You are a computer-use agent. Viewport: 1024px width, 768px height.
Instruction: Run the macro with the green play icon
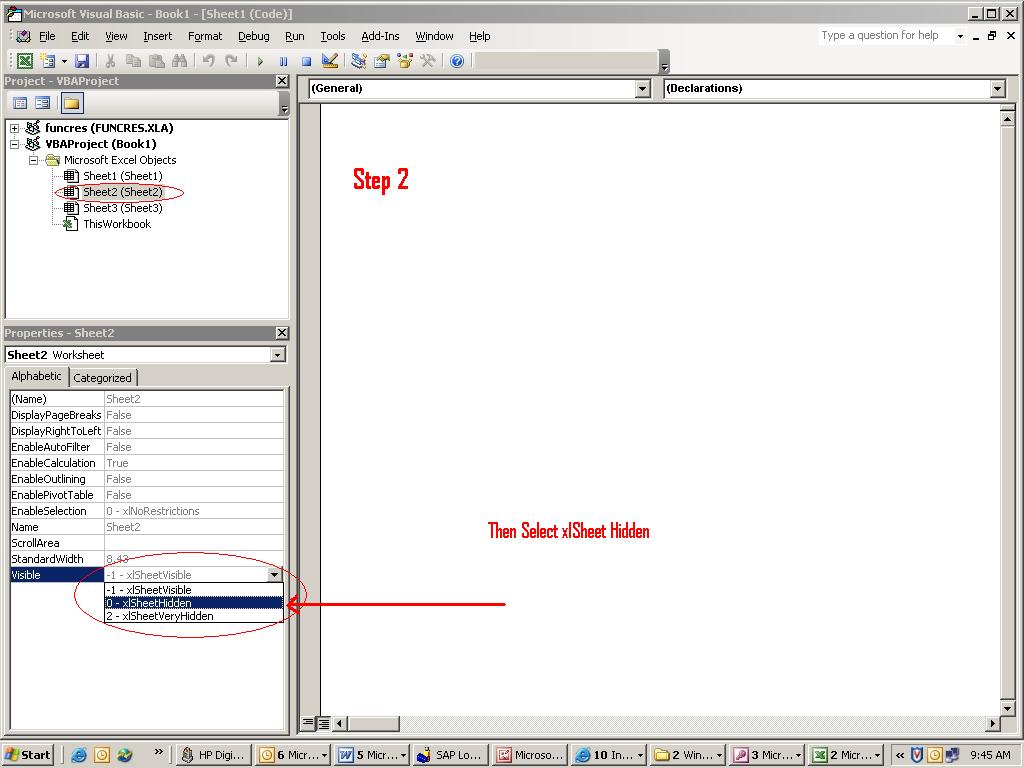pos(260,61)
